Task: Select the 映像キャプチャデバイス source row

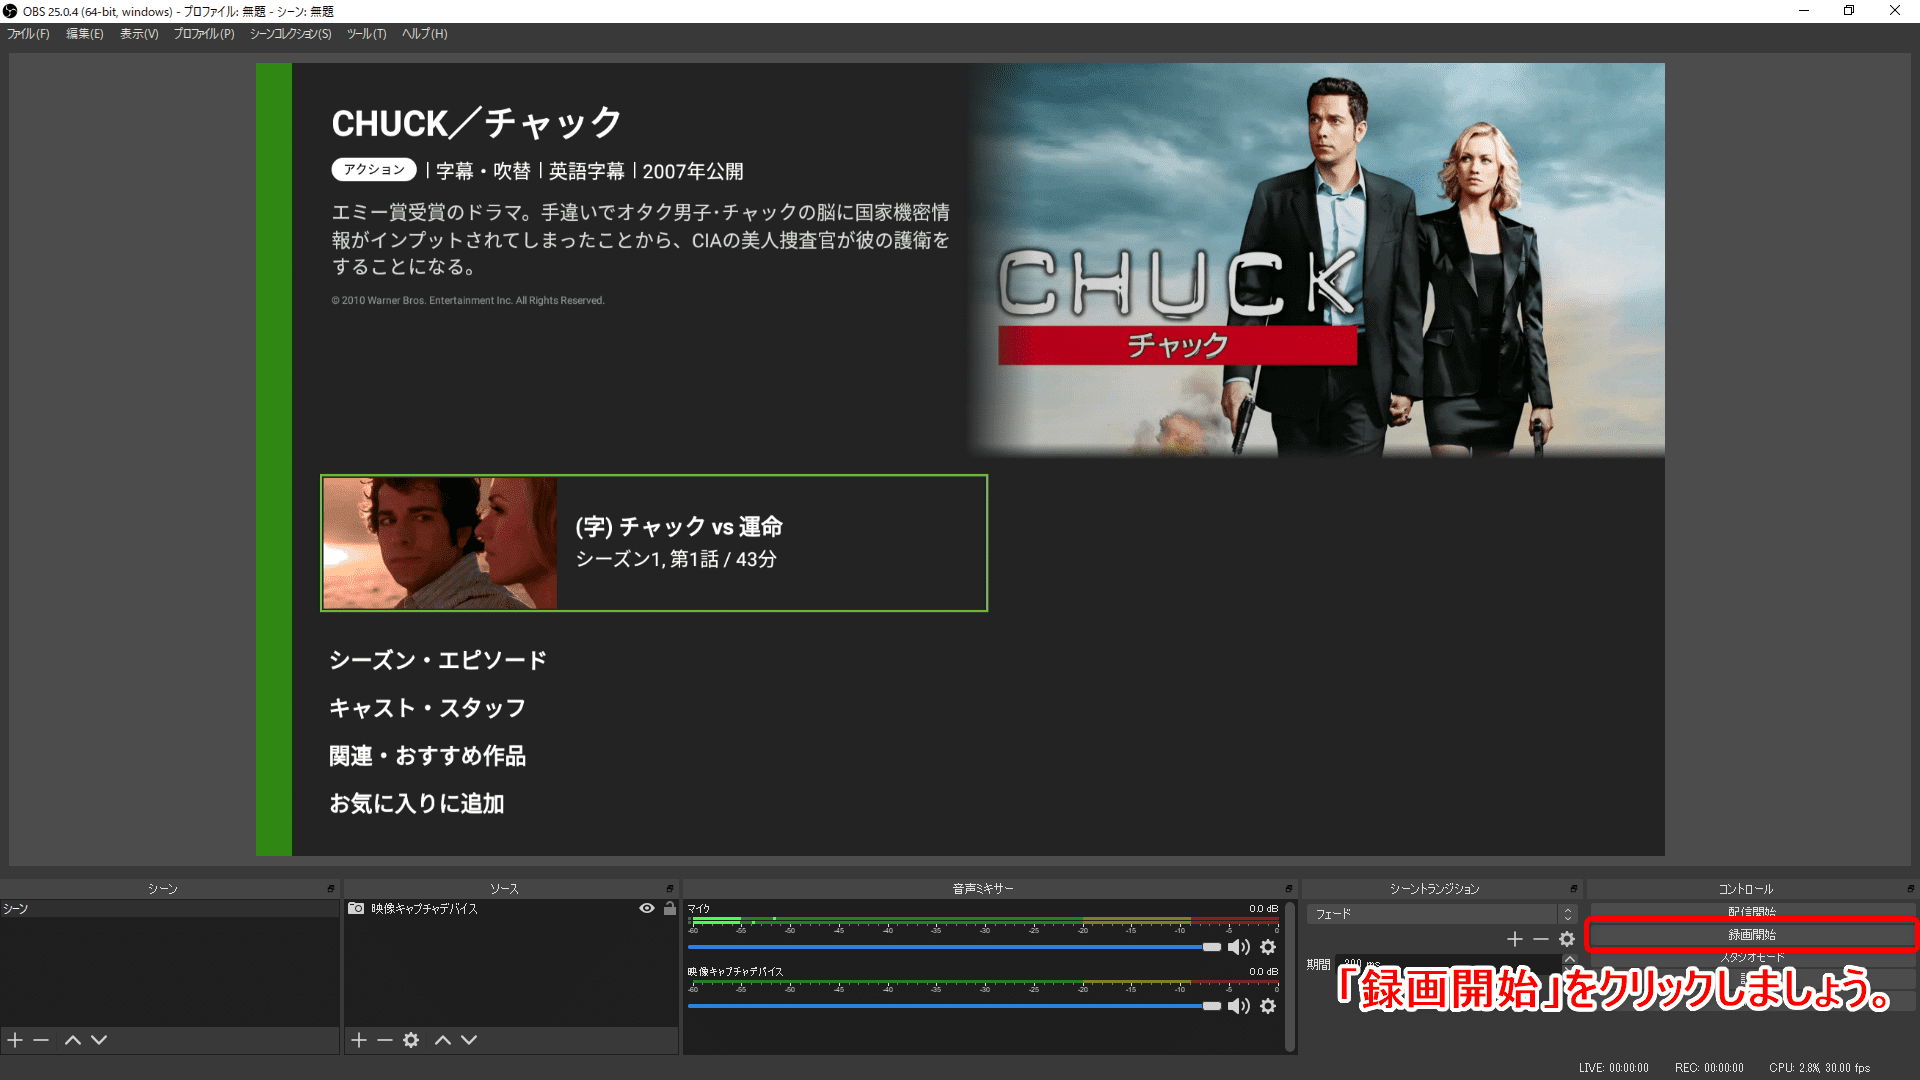Action: coord(511,909)
